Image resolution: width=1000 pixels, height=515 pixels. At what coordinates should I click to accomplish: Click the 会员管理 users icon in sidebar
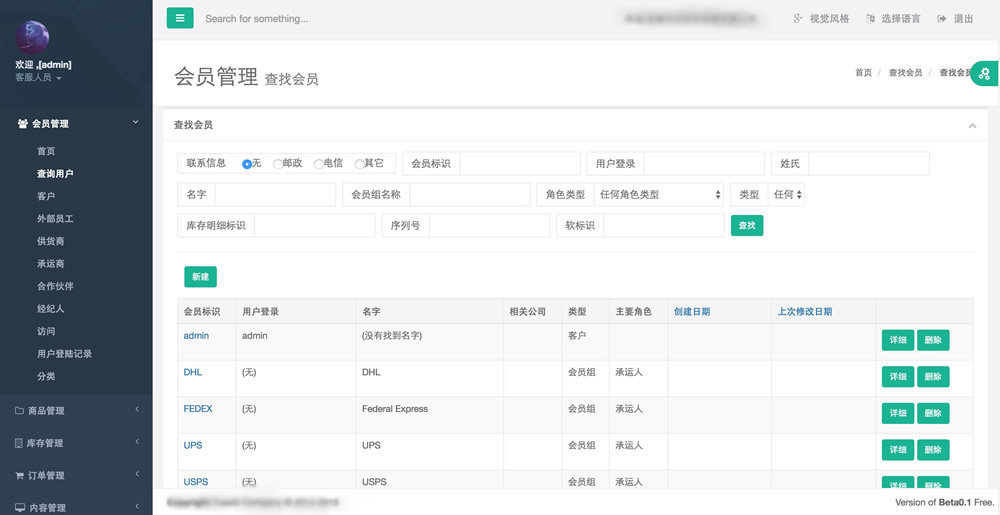23,124
